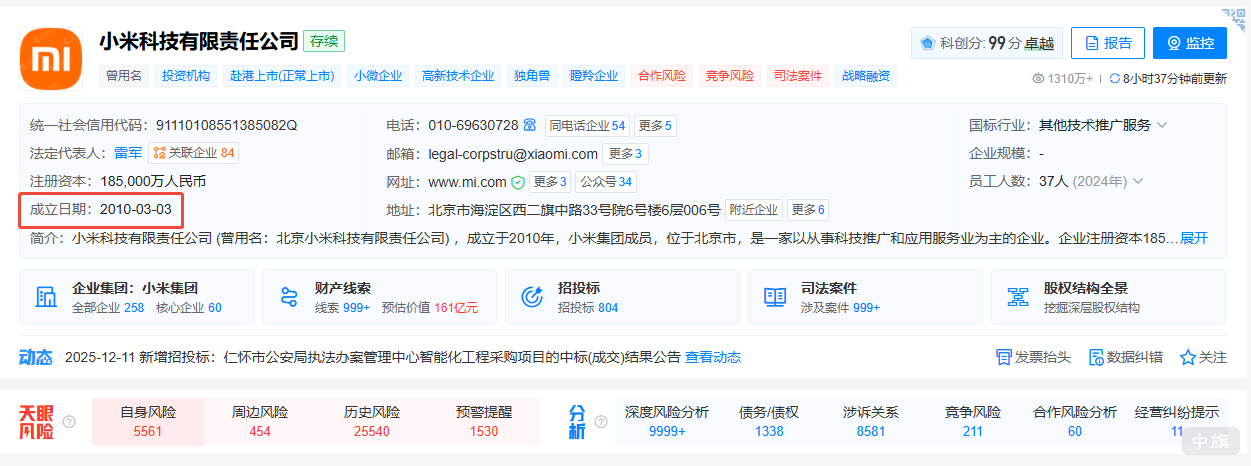Viewport: 1251px width, 466px height.
Task: Expand 更多 3 websites
Action: 550,182
